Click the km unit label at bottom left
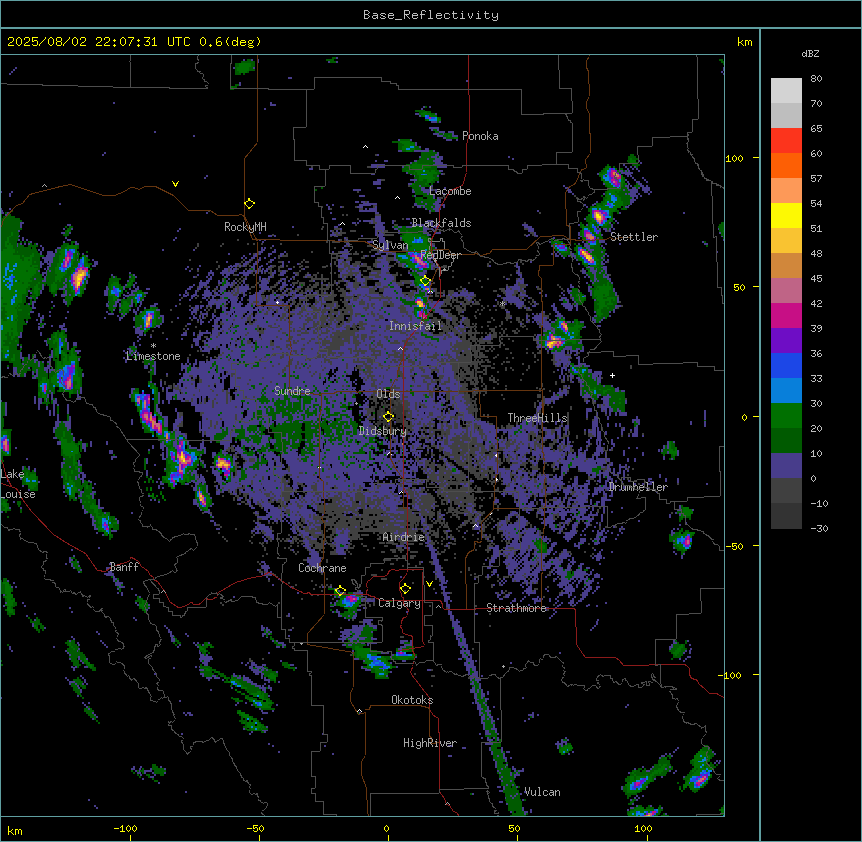Image resolution: width=862 pixels, height=842 pixels. coord(14,830)
